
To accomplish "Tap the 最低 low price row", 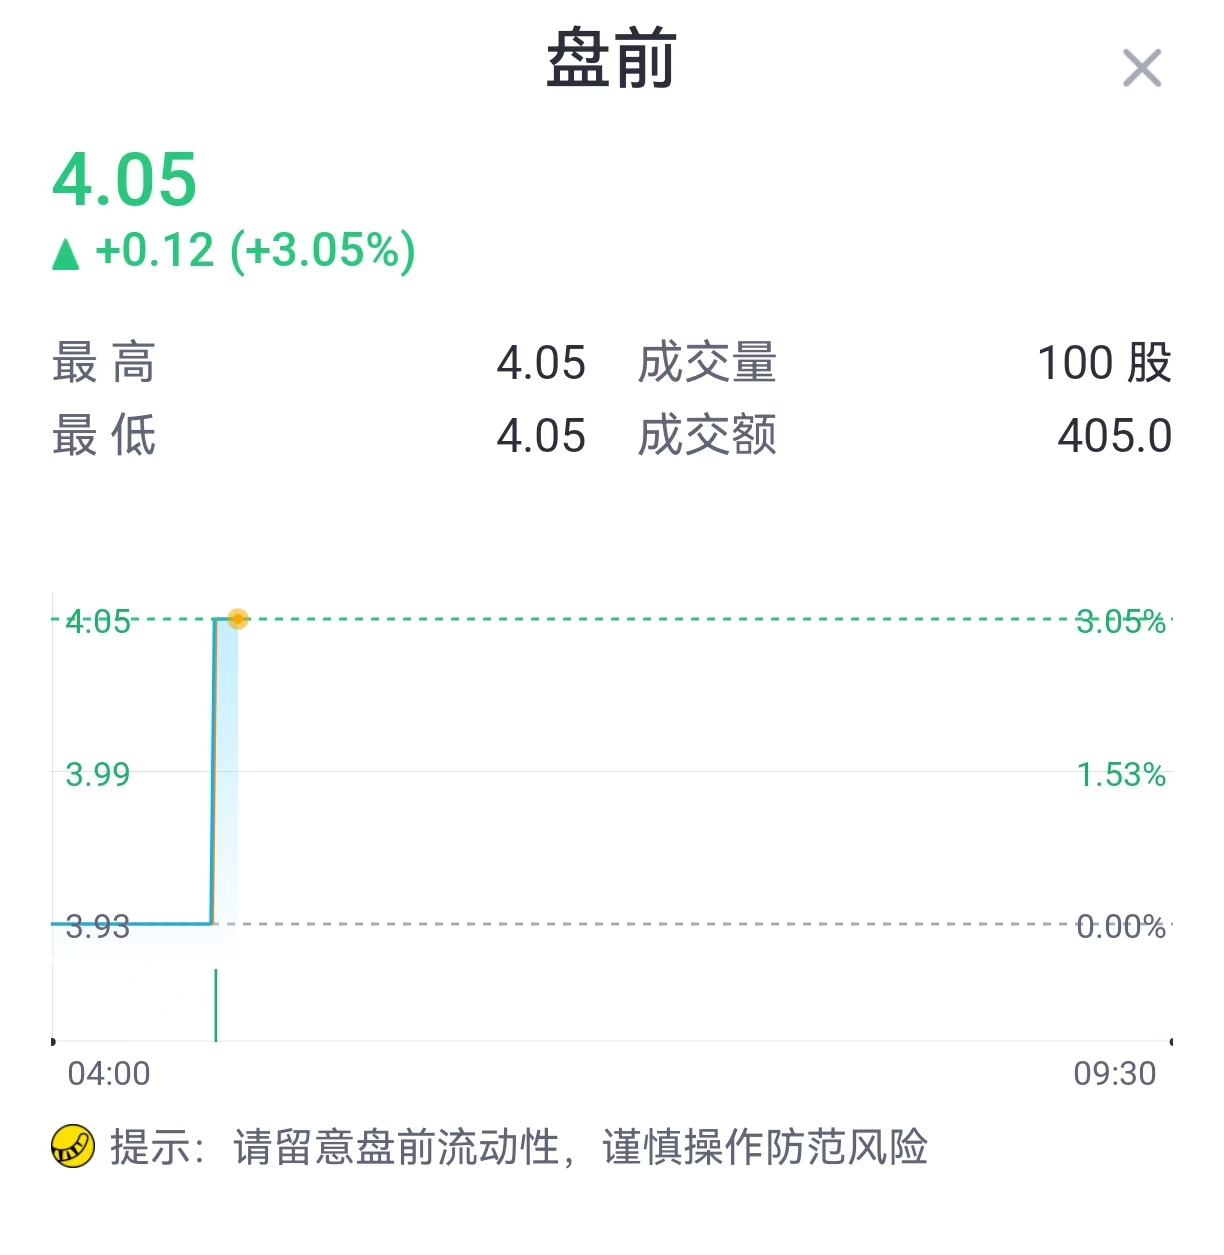I will click(x=319, y=435).
